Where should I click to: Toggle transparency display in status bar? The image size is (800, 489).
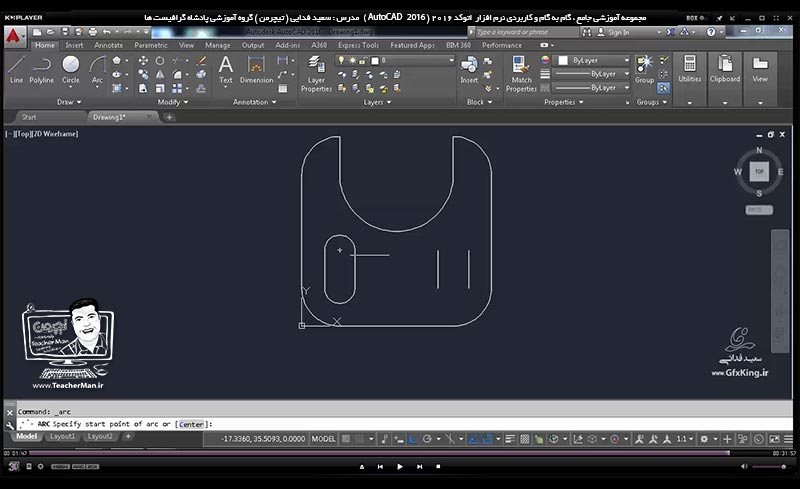tap(524, 439)
